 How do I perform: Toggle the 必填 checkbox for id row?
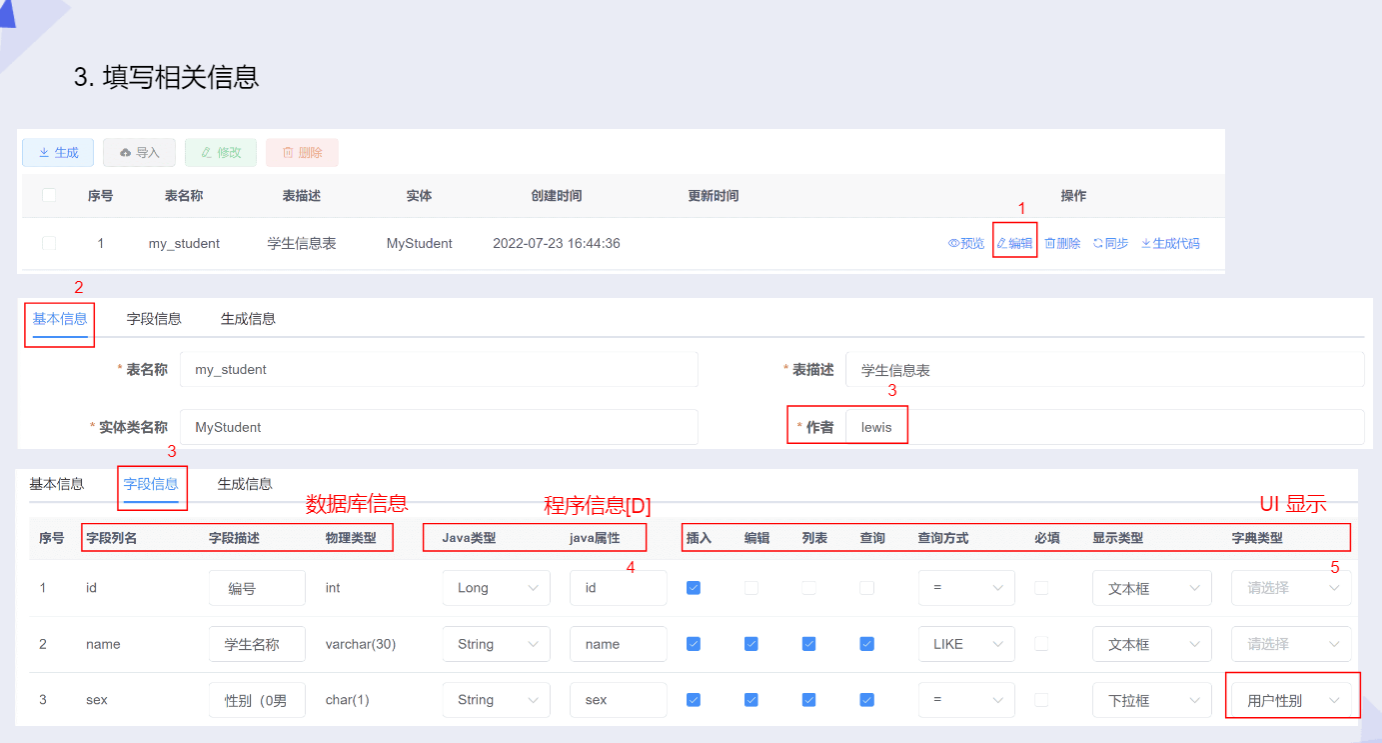1041,588
